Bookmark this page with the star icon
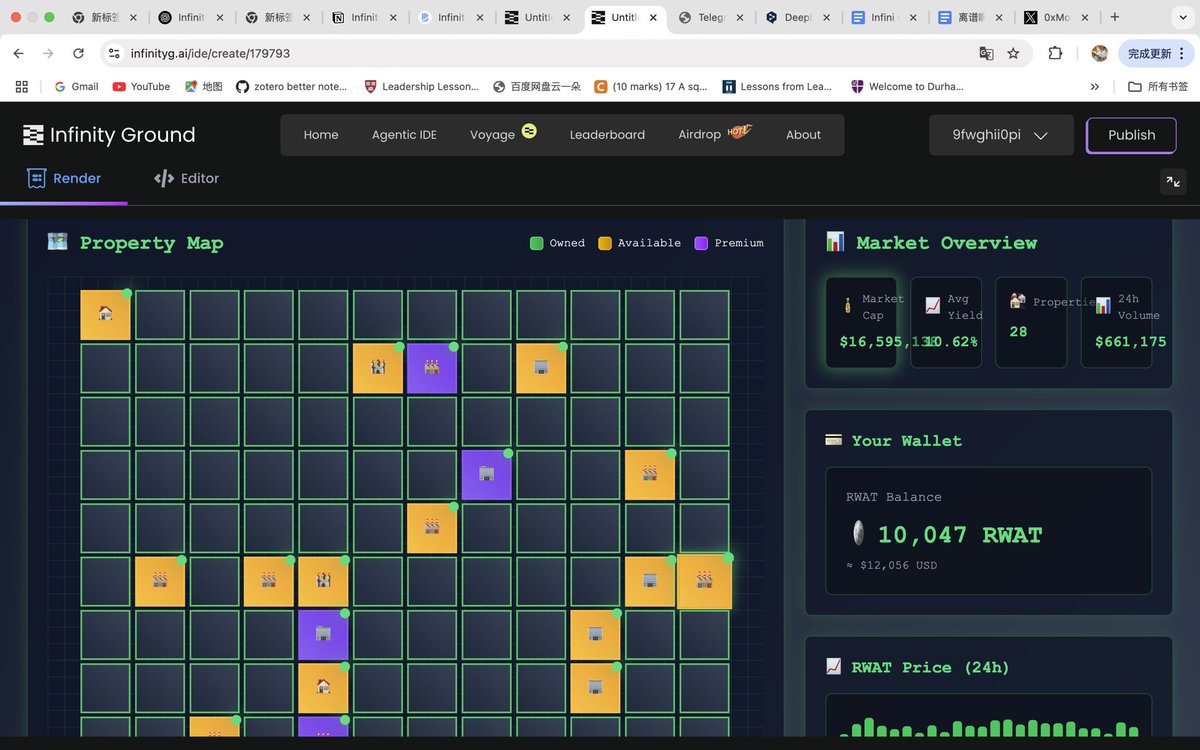Screen dimensions: 1200x750 click(x=1013, y=53)
